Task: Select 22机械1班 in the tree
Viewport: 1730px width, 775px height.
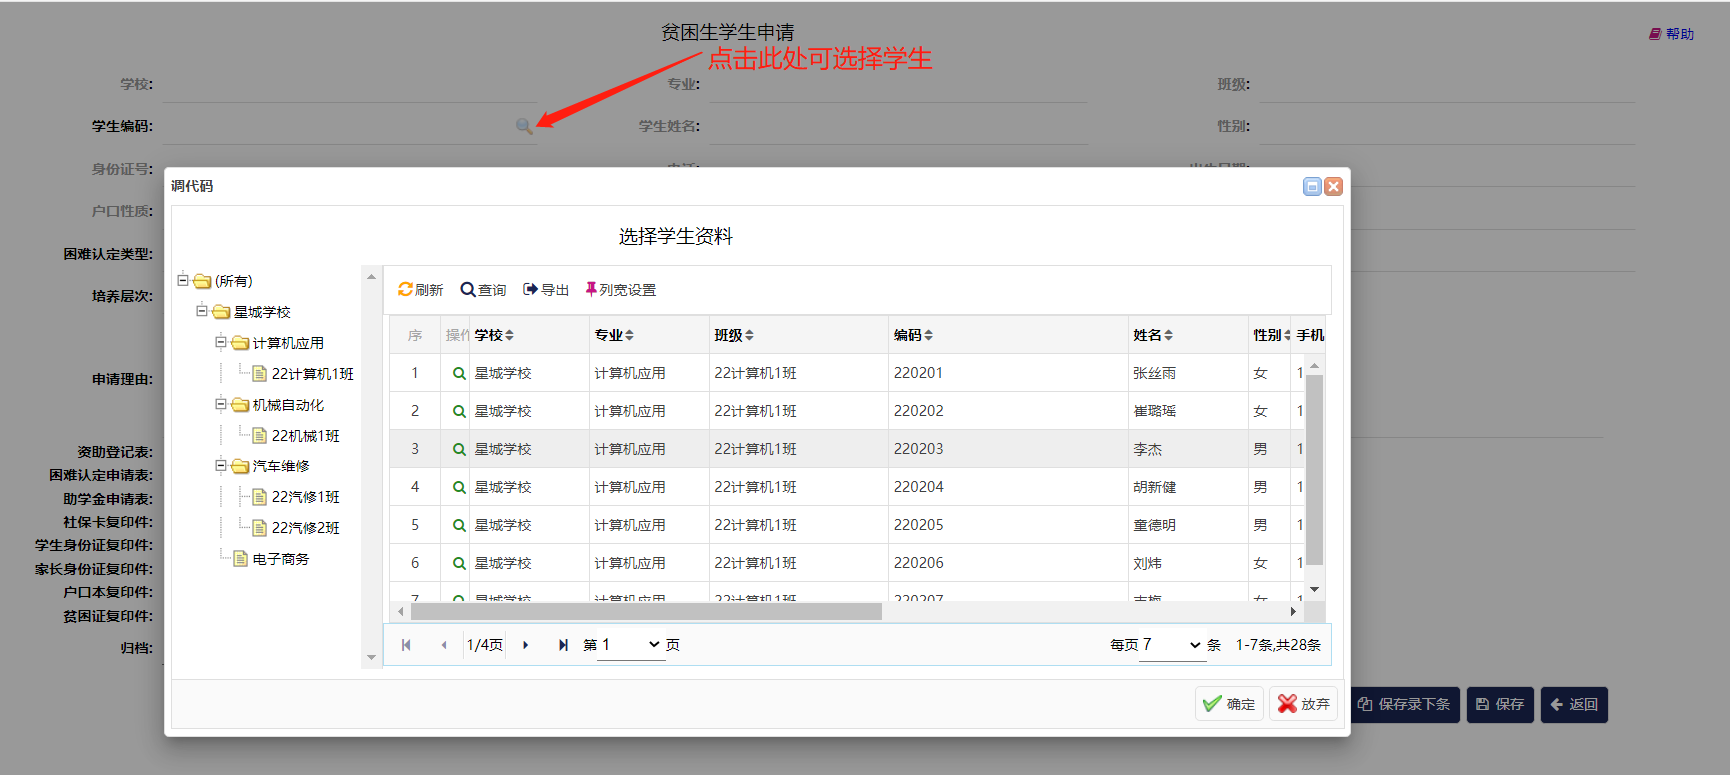Action: [x=305, y=436]
